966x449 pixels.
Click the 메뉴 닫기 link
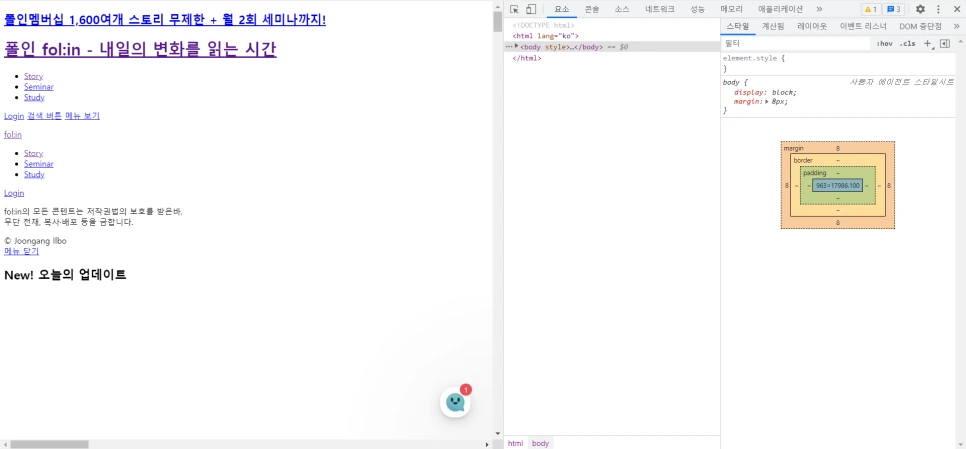tap(22, 251)
